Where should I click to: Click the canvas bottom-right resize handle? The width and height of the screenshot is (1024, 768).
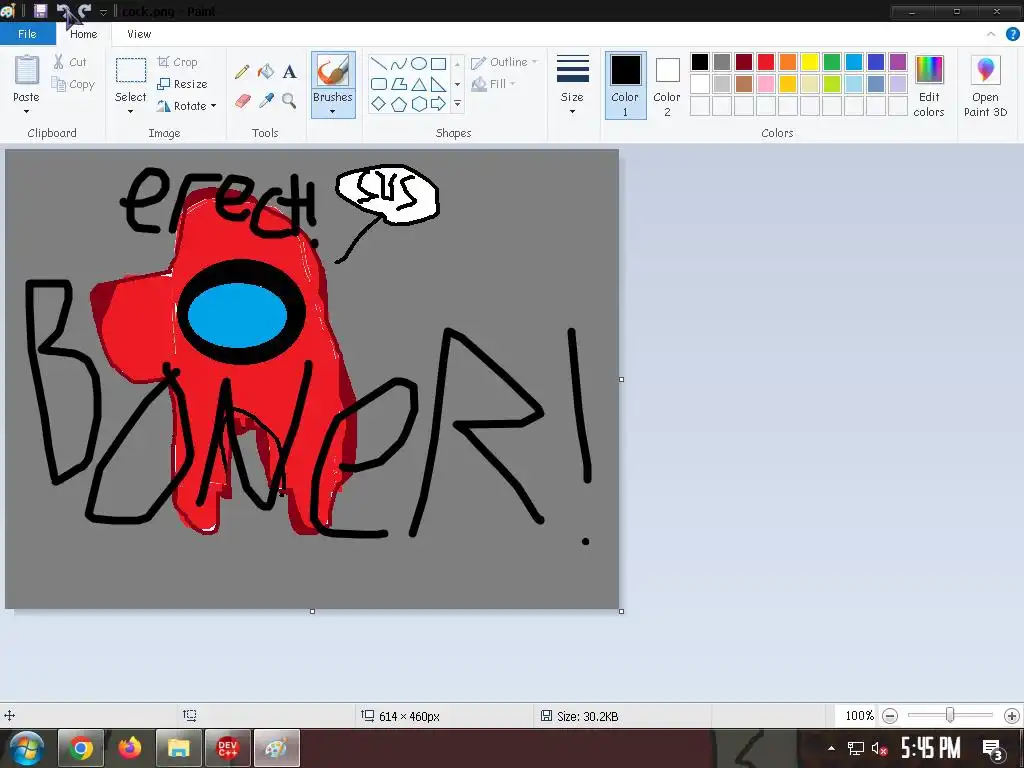click(621, 611)
